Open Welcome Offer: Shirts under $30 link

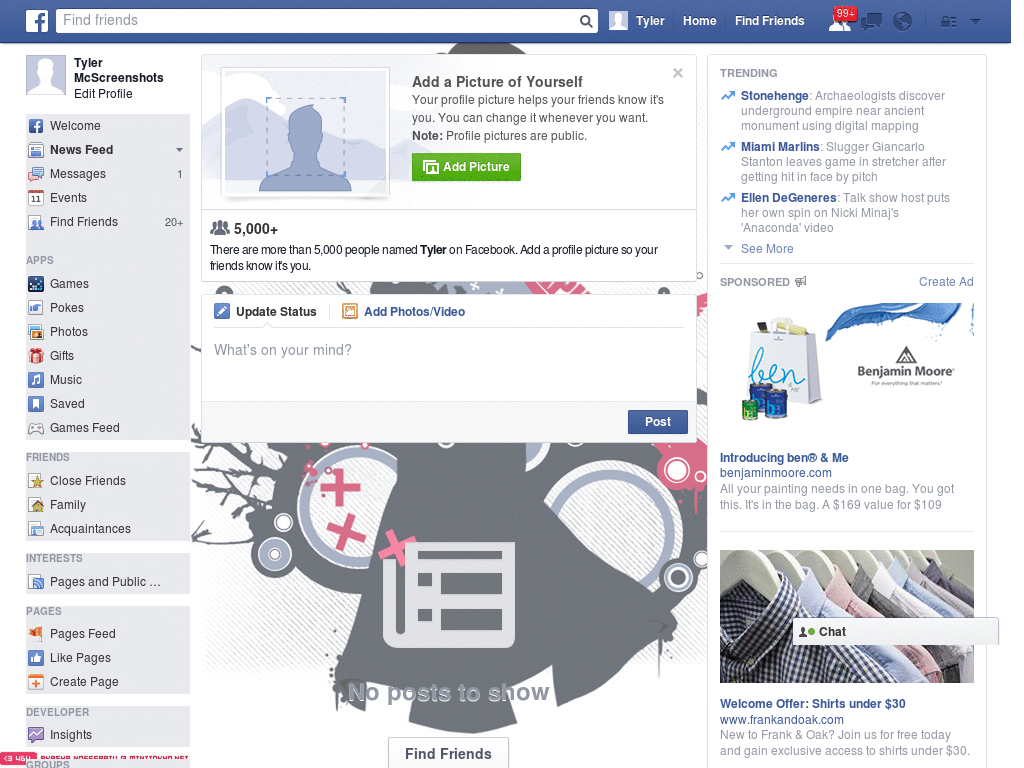(812, 704)
